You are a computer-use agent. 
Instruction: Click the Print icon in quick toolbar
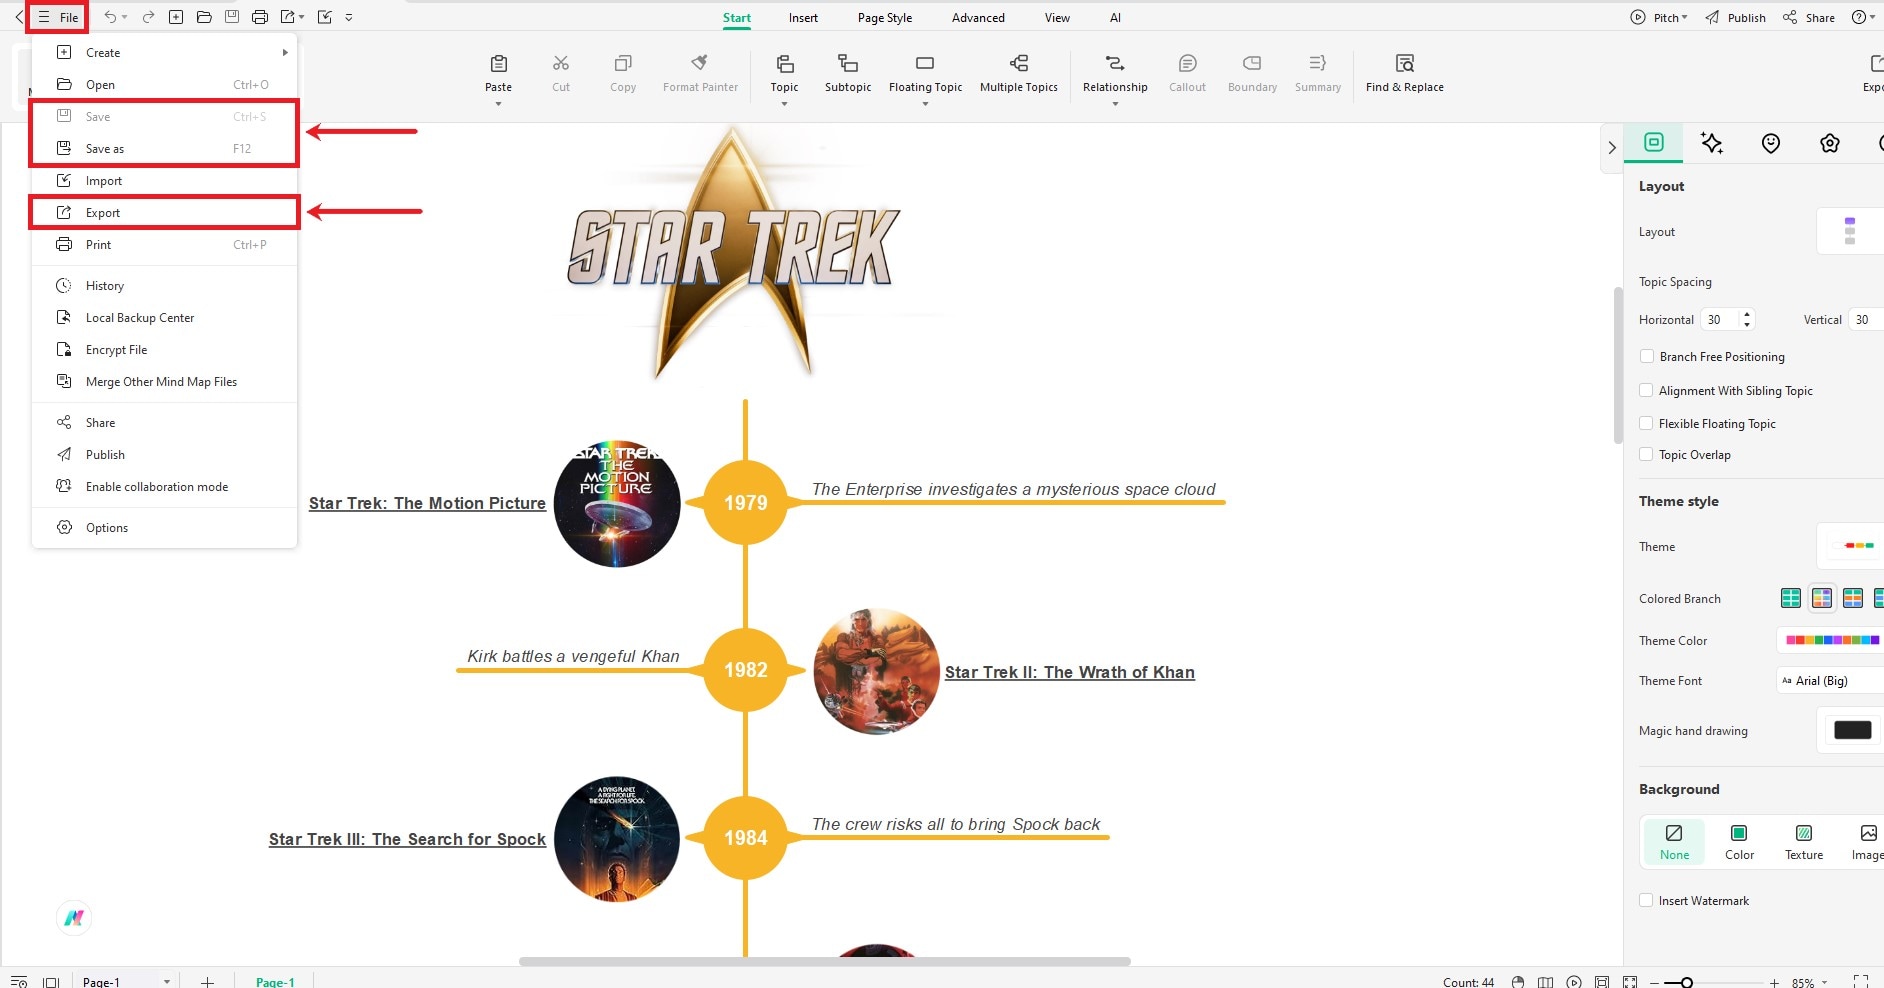[260, 17]
